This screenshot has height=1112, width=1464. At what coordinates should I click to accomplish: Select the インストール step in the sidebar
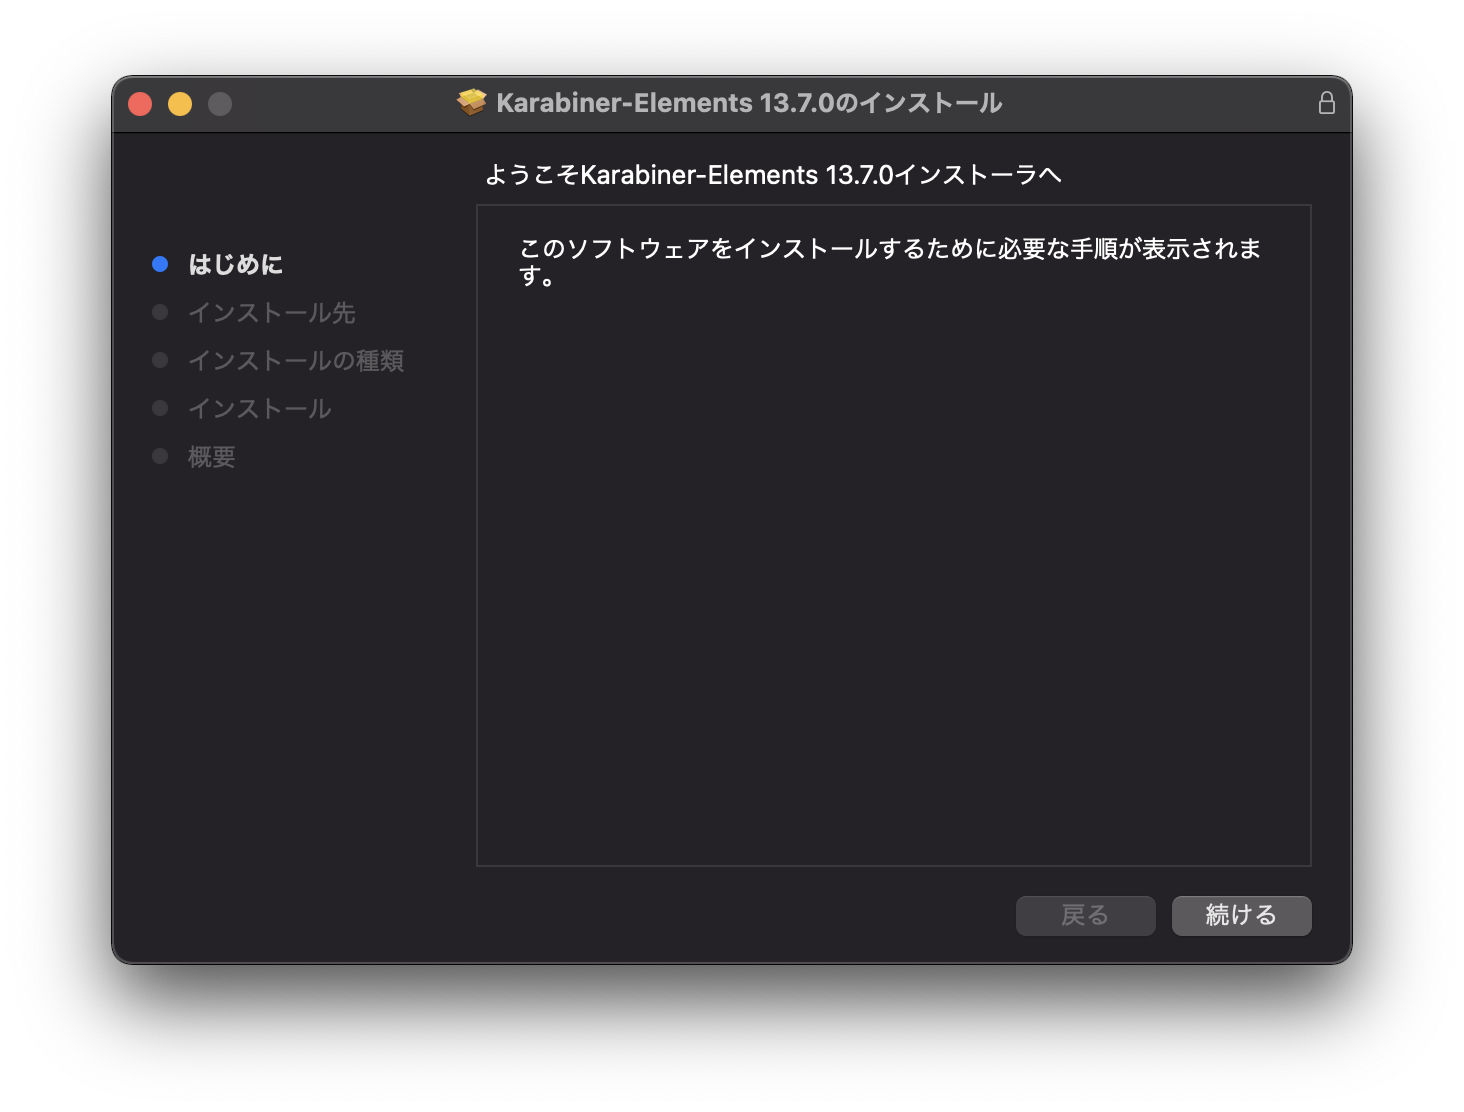260,408
